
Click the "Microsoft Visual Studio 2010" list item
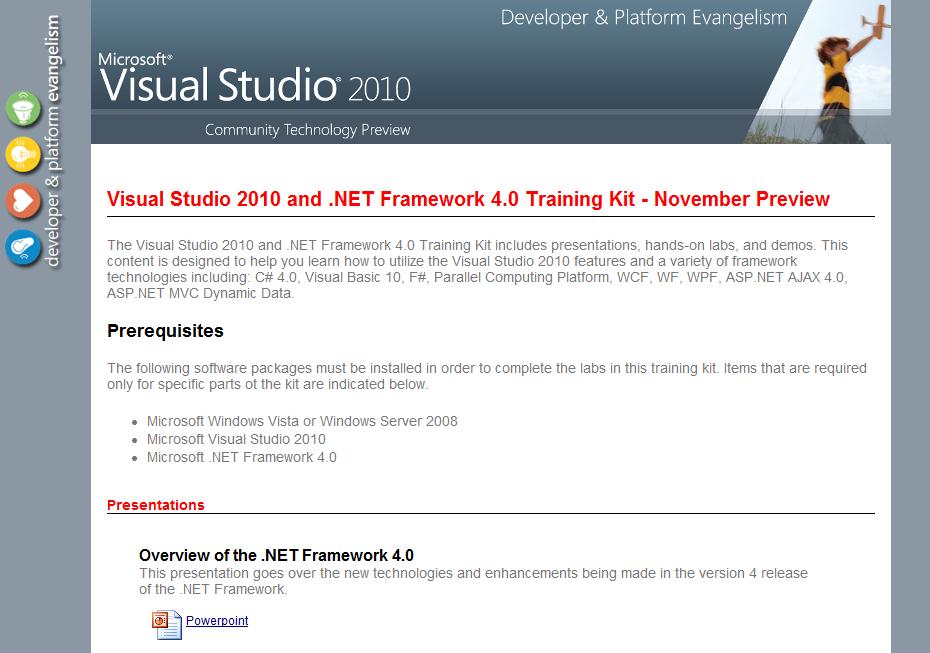pos(236,439)
